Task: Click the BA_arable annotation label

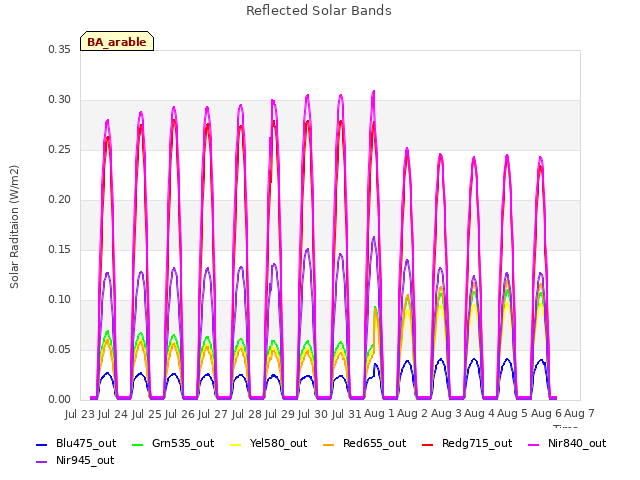Action: 117,42
